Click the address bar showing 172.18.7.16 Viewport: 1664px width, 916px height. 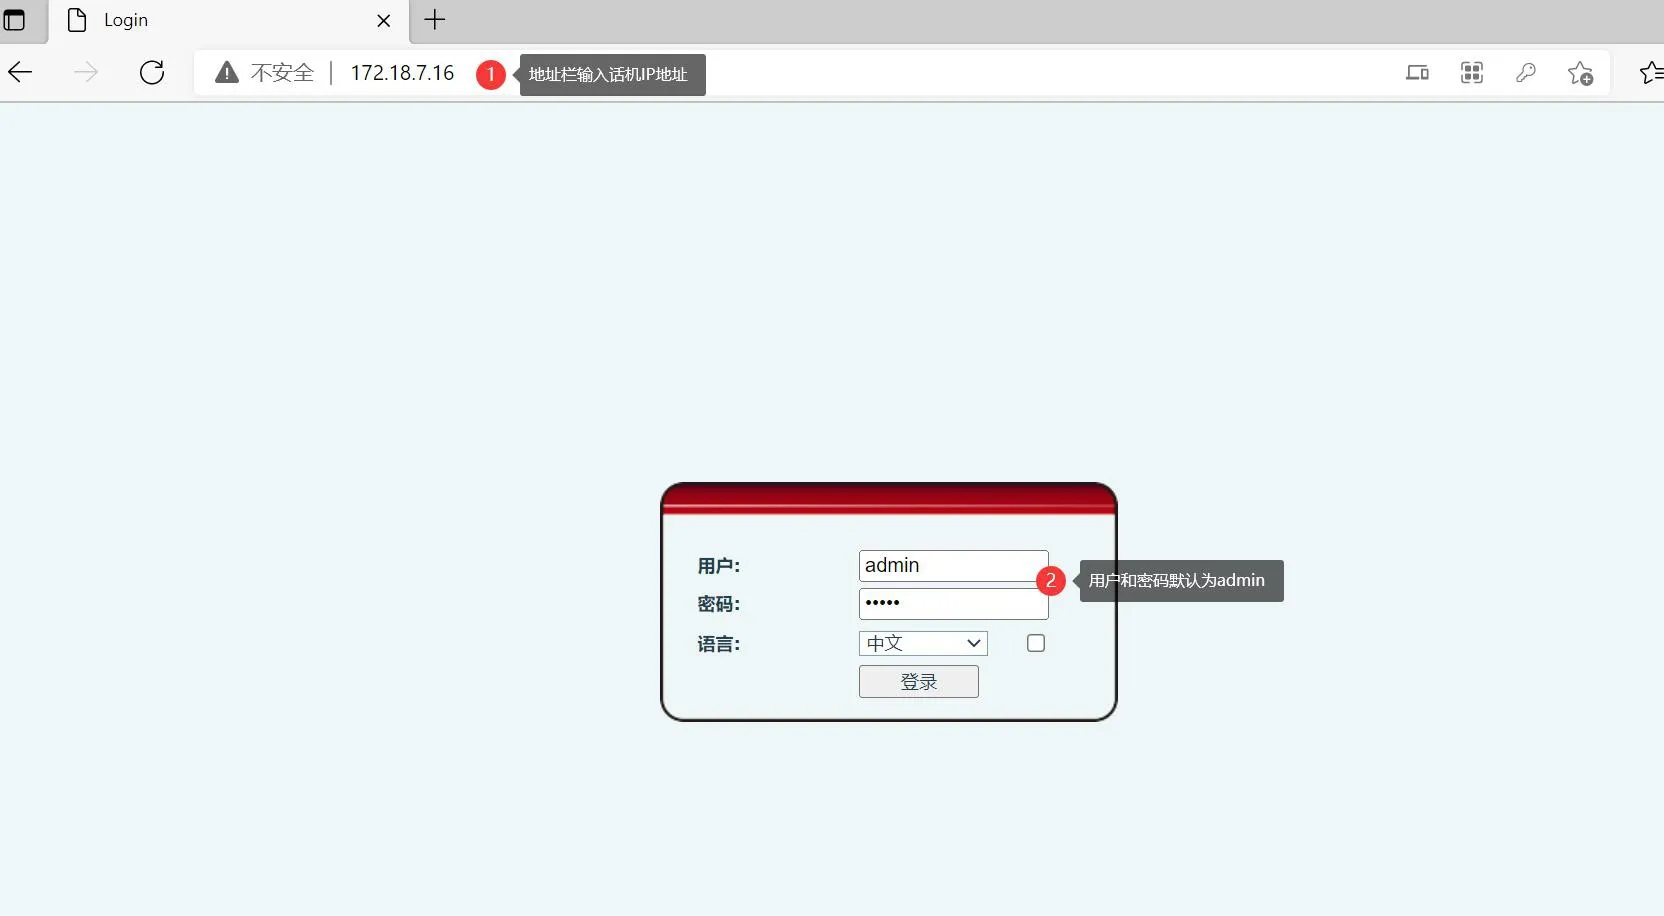[x=402, y=72]
